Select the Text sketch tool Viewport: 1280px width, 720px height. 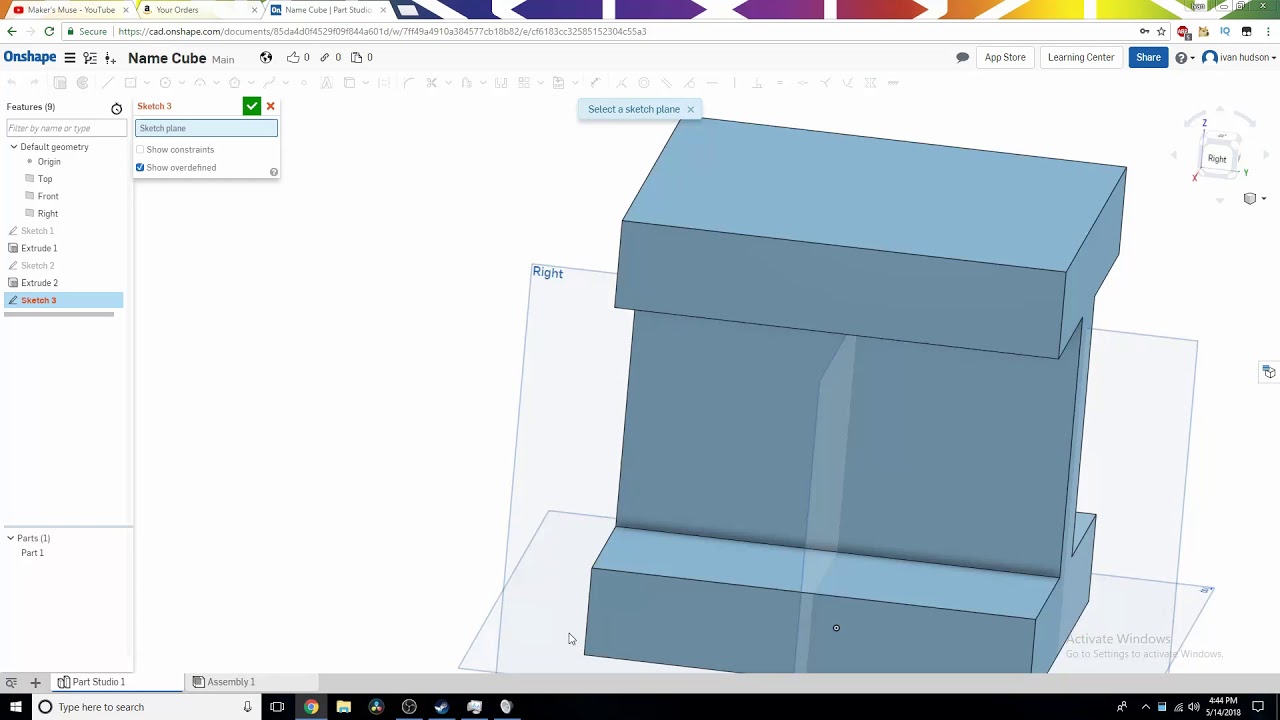pyautogui.click(x=326, y=83)
